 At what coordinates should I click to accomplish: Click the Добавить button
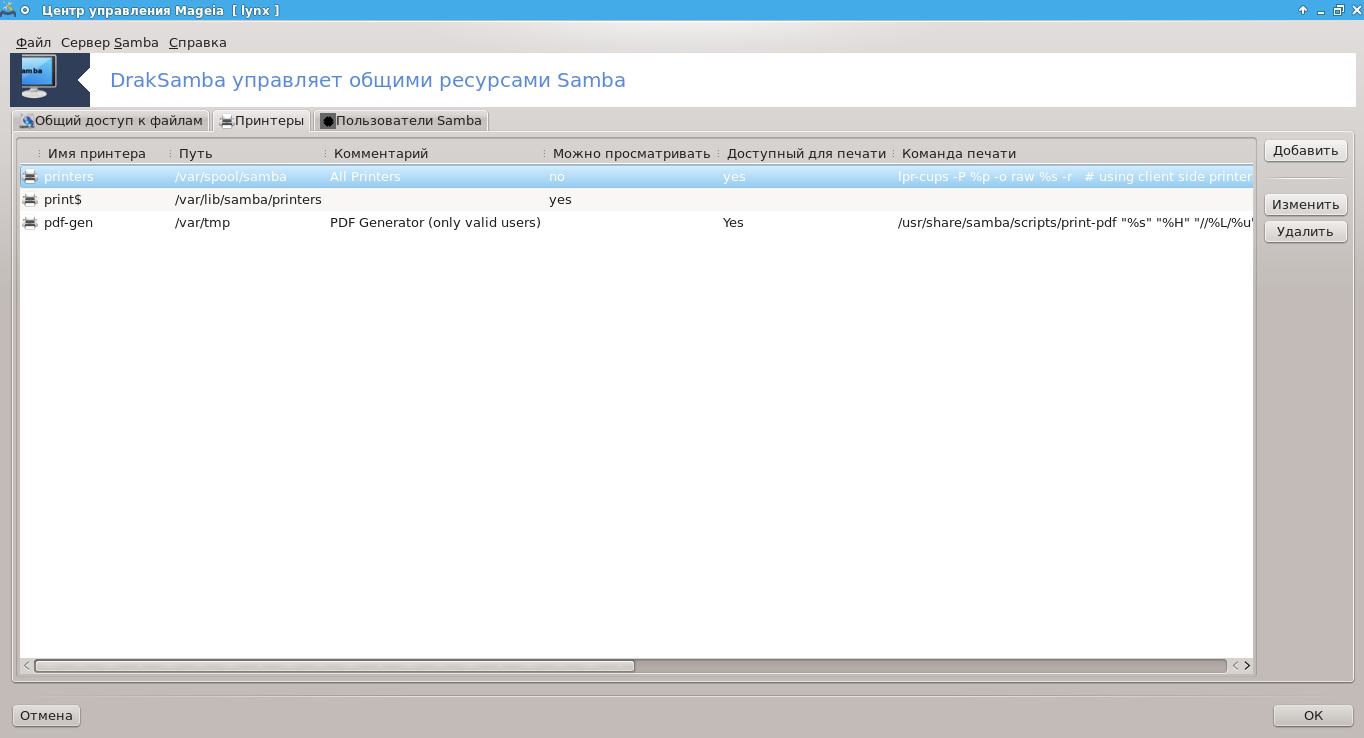[x=1305, y=151]
